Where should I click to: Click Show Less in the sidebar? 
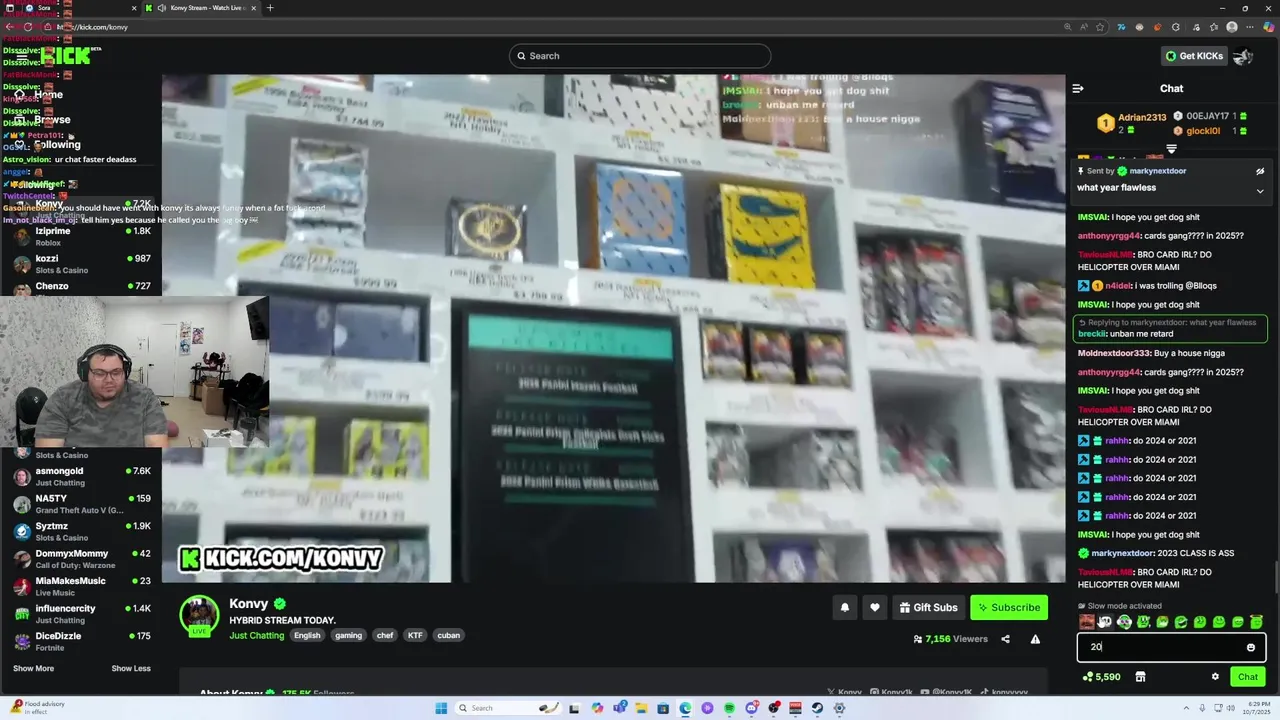(x=131, y=668)
